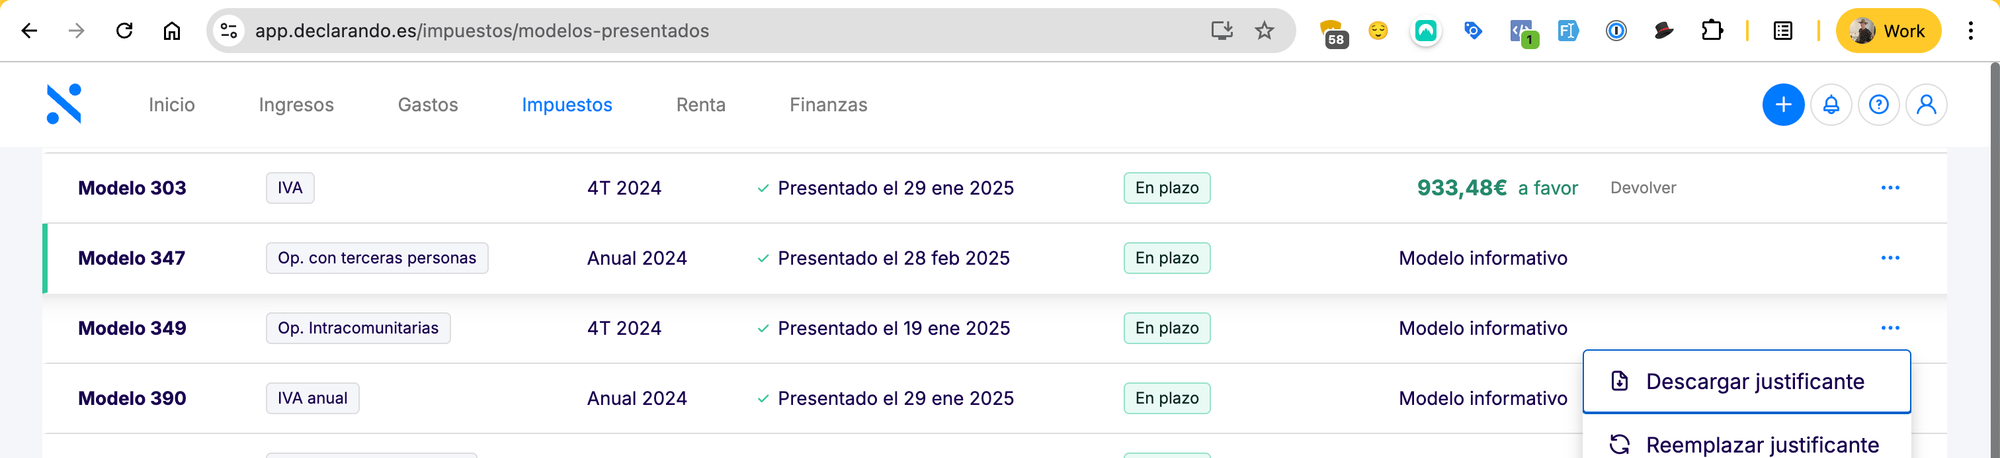Select Descargar justificante from the menu

pos(1754,382)
